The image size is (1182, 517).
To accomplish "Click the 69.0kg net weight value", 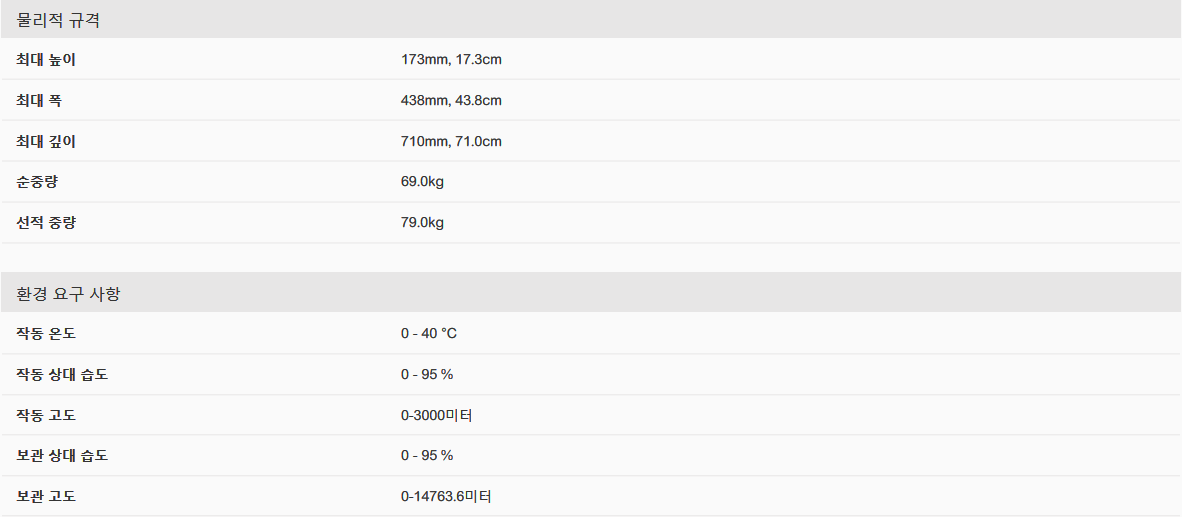I will tap(422, 182).
